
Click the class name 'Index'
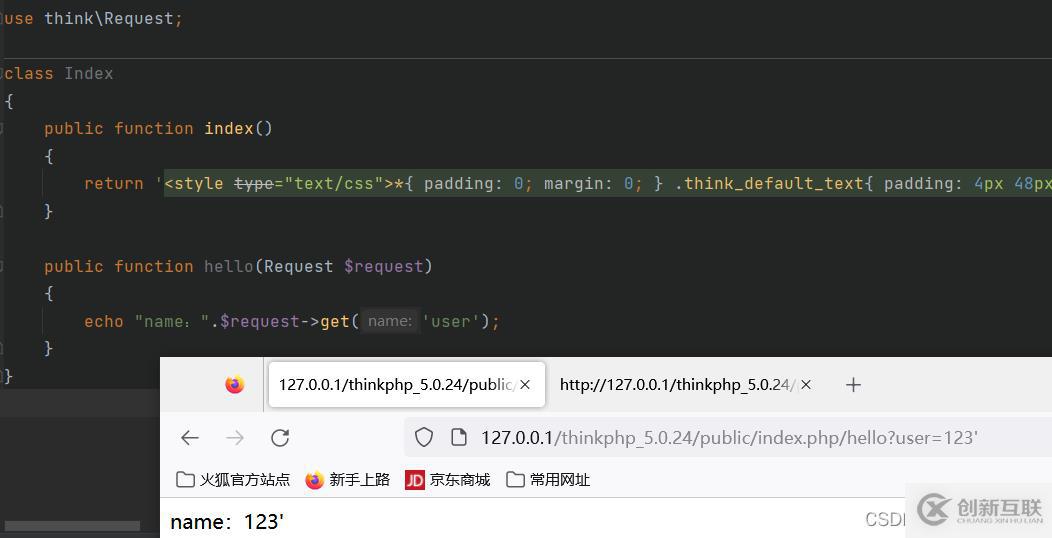click(89, 73)
